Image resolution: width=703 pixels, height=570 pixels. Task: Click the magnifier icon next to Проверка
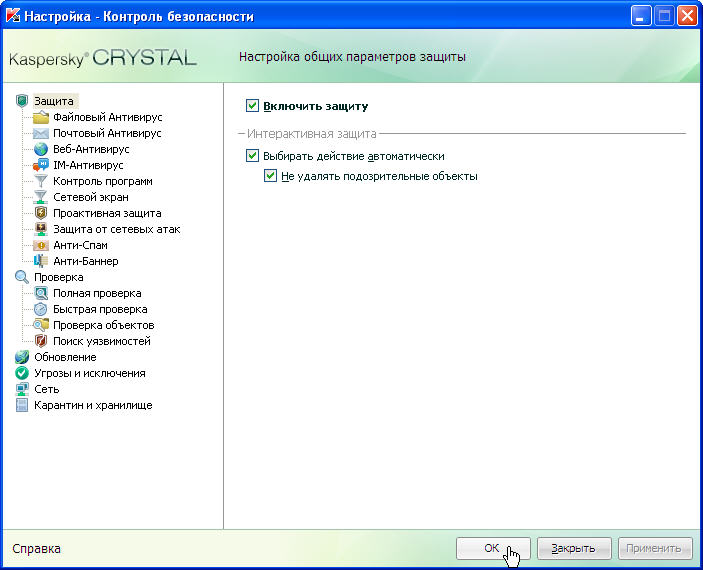(x=22, y=277)
